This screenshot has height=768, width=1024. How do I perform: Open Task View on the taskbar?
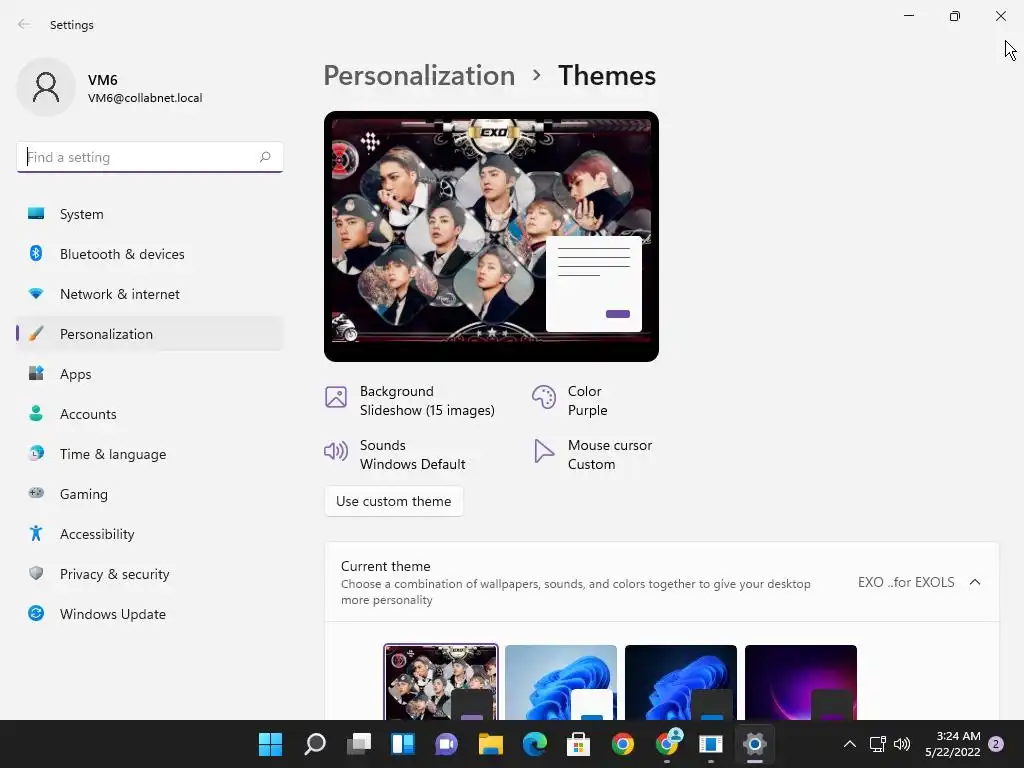(x=359, y=744)
